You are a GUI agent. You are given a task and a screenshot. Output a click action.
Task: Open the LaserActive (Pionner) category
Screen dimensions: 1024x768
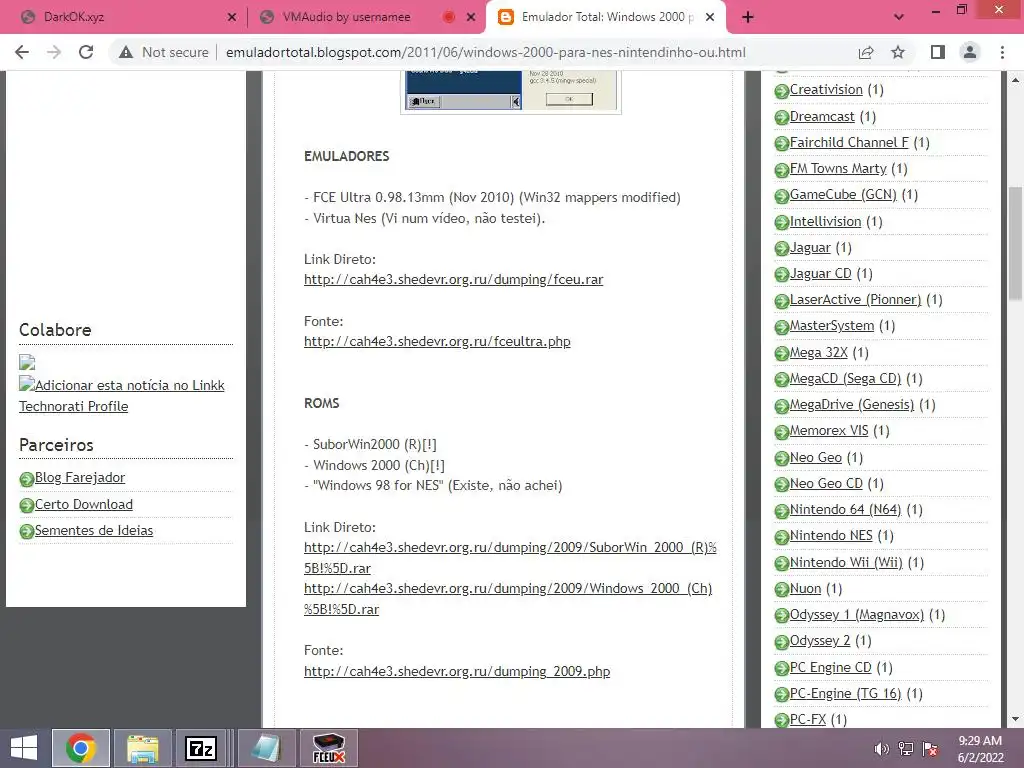pyautogui.click(x=856, y=300)
